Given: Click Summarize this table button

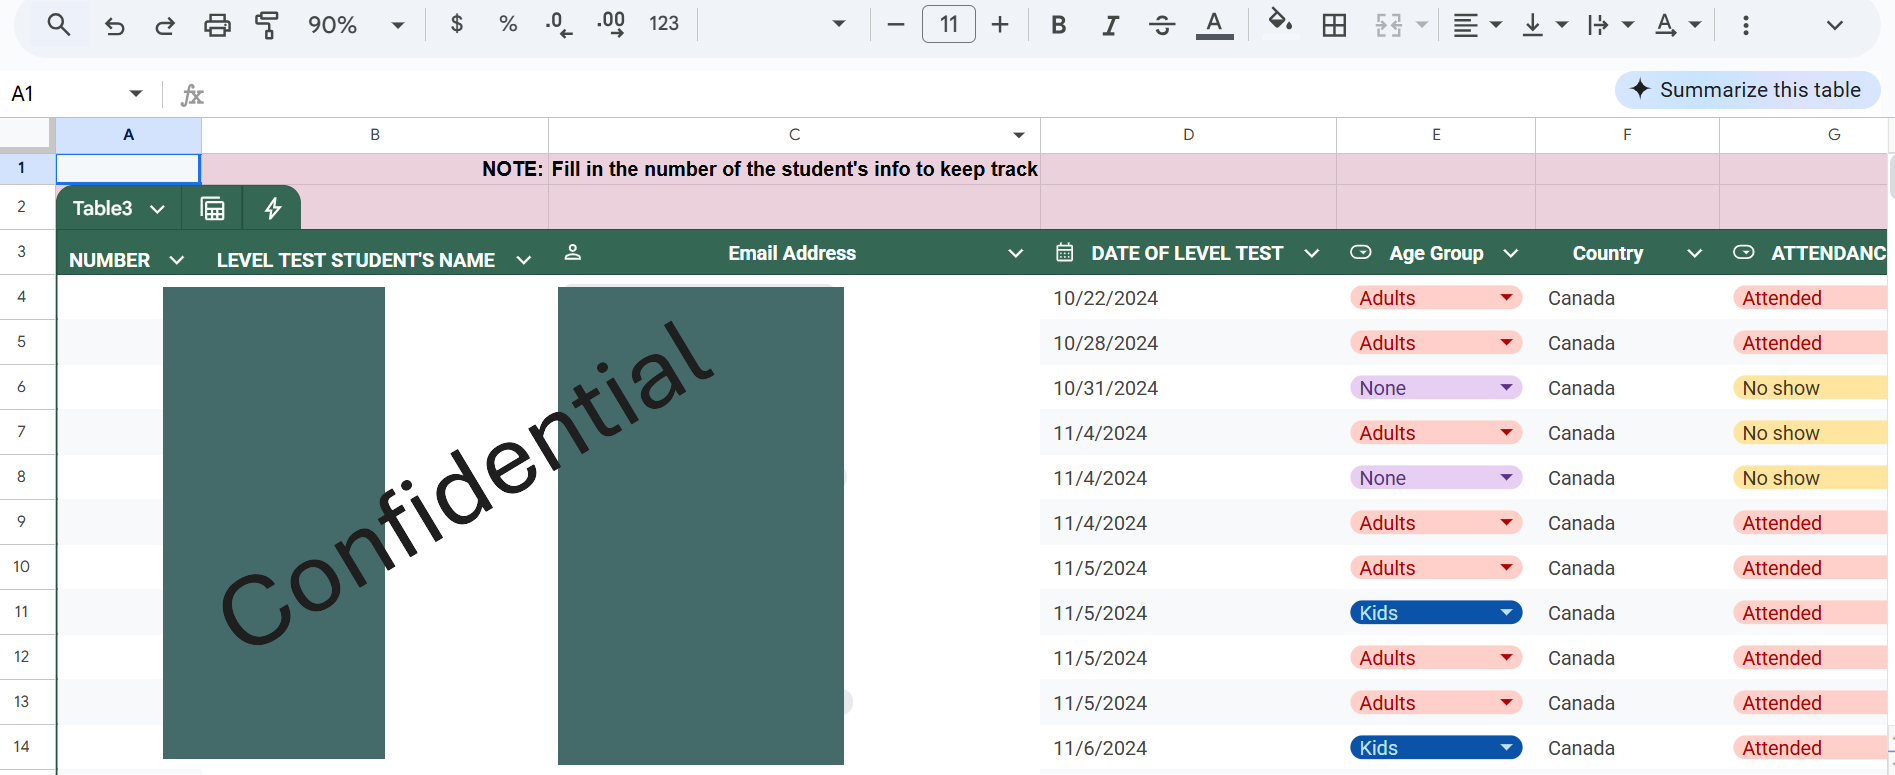Looking at the screenshot, I should click(1747, 90).
